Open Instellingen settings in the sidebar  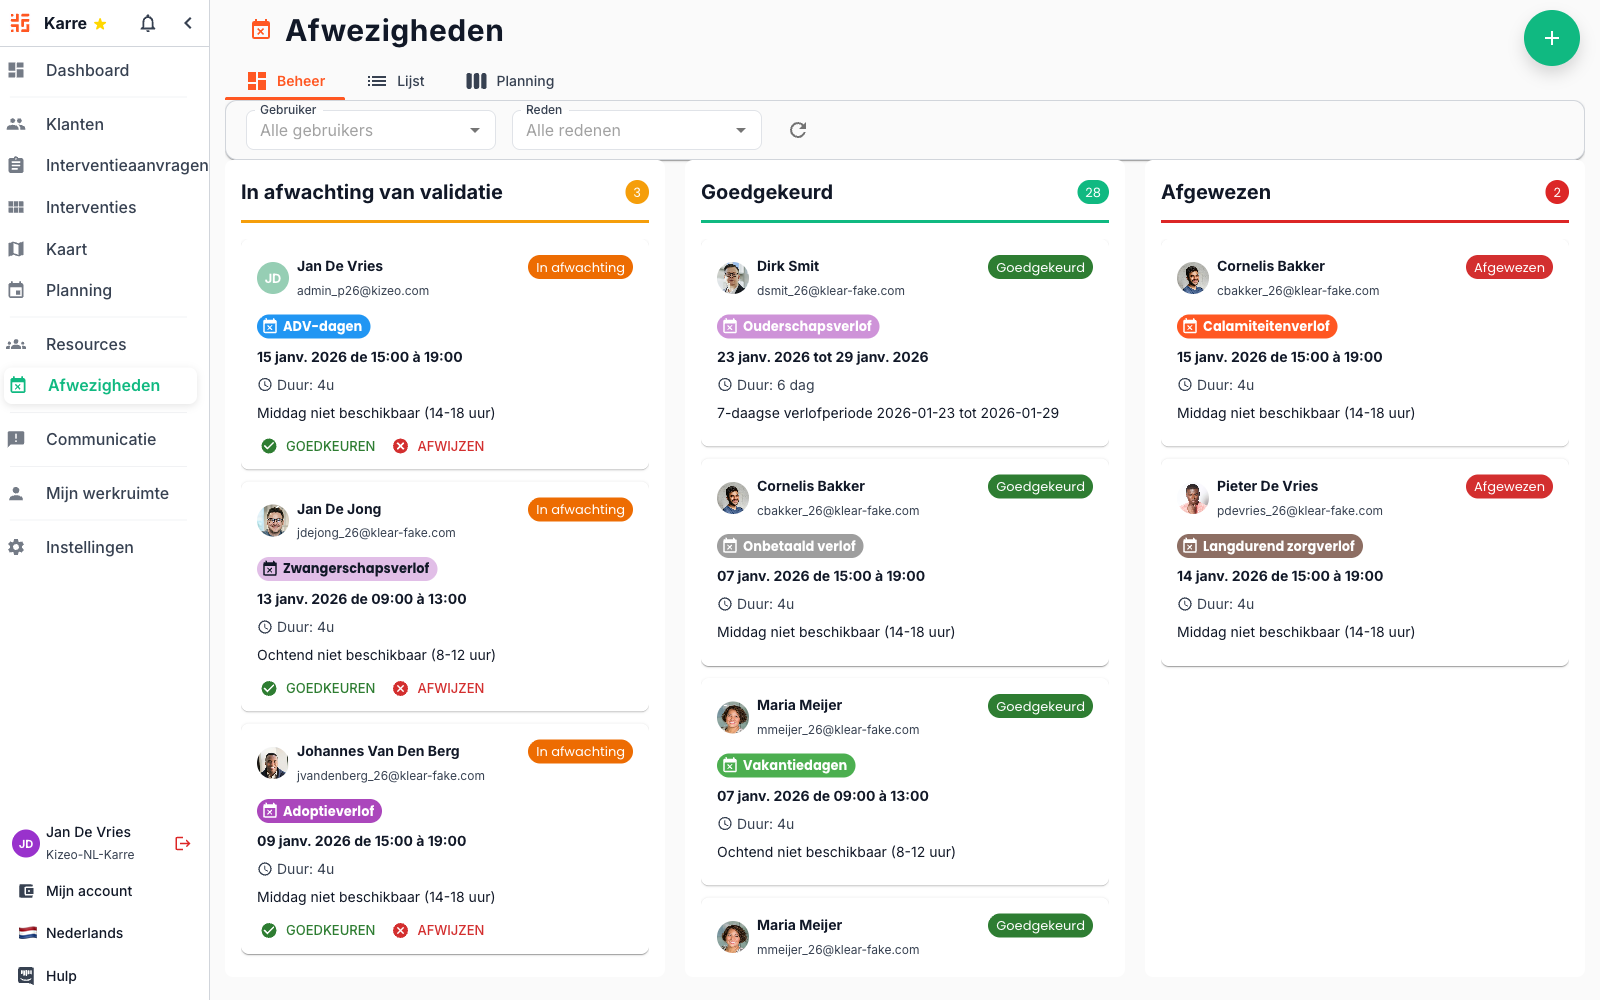89,547
